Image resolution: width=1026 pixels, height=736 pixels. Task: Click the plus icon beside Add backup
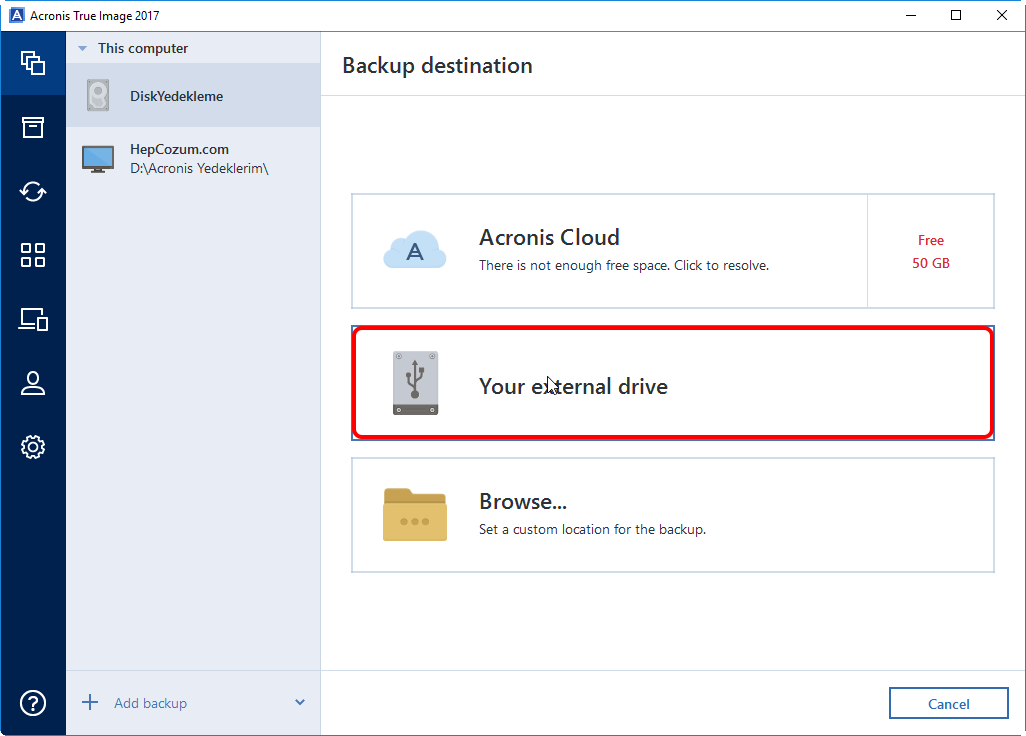(x=90, y=703)
